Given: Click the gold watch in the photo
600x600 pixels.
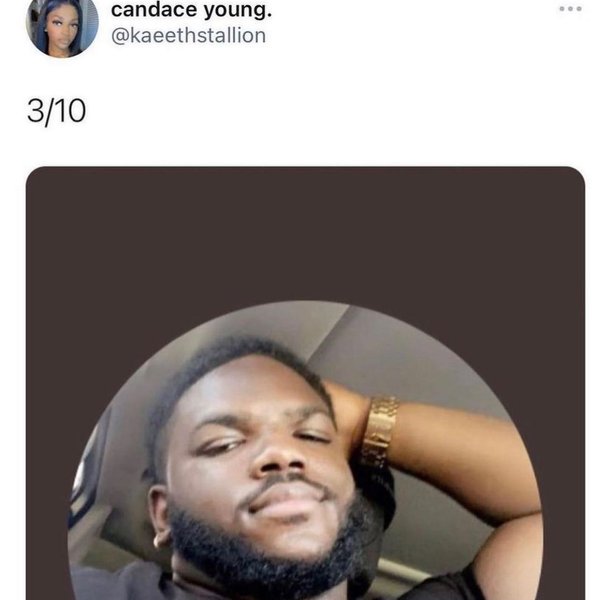Looking at the screenshot, I should pos(379,432).
